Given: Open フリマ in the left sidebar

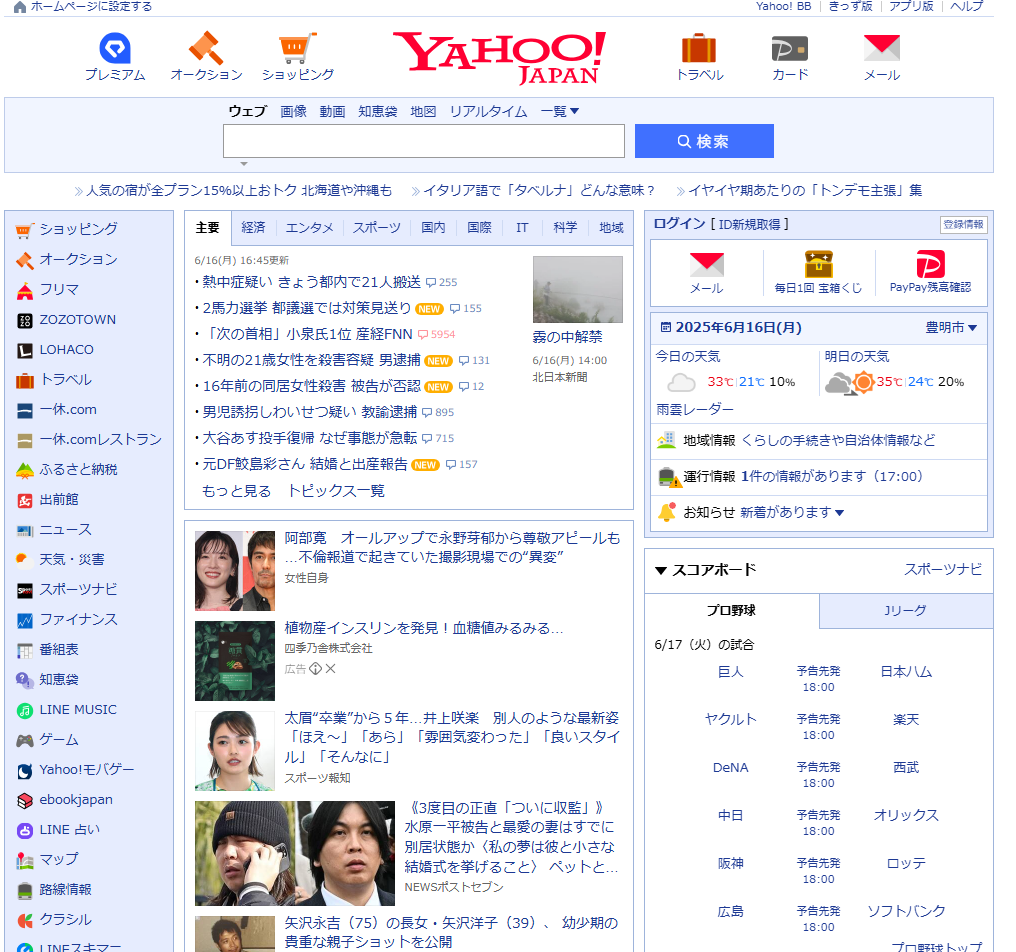Looking at the screenshot, I should tap(59, 289).
